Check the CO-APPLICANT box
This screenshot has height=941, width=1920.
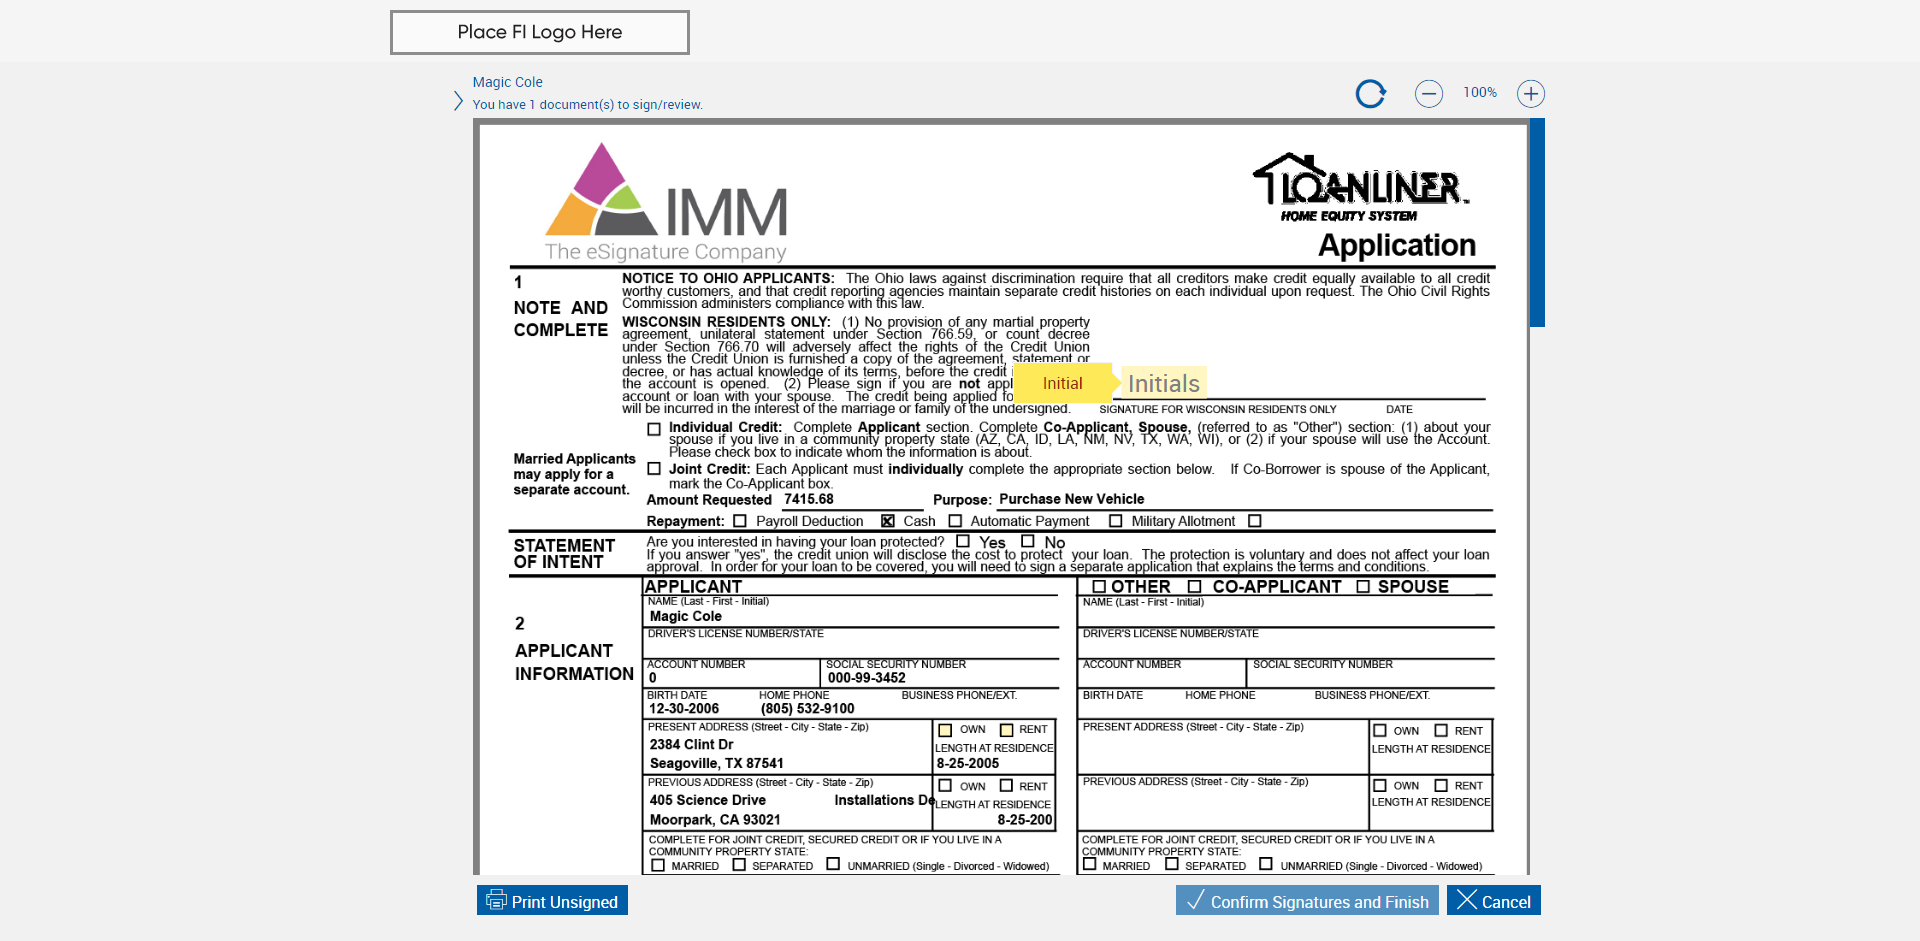tap(1194, 587)
